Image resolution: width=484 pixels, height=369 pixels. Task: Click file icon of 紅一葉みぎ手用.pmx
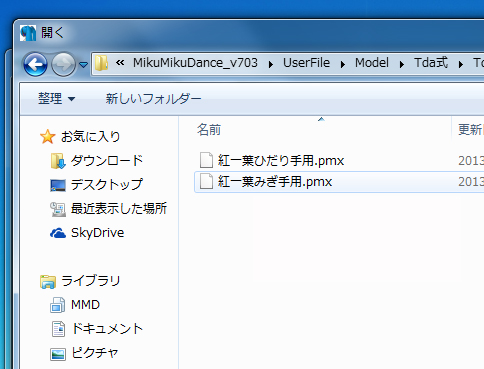click(206, 181)
